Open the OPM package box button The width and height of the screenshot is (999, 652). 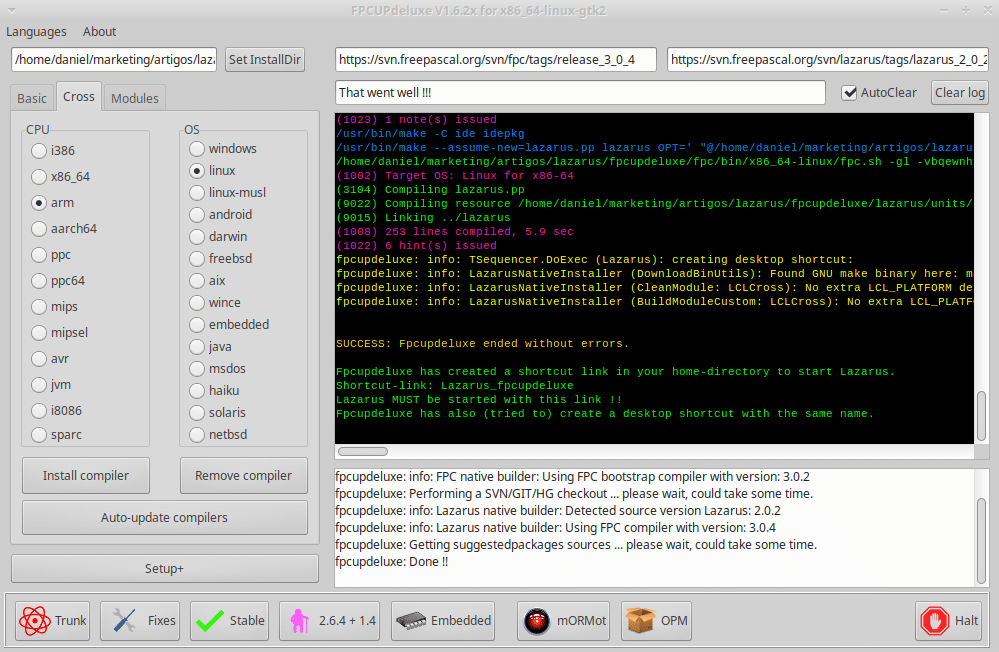pos(656,621)
